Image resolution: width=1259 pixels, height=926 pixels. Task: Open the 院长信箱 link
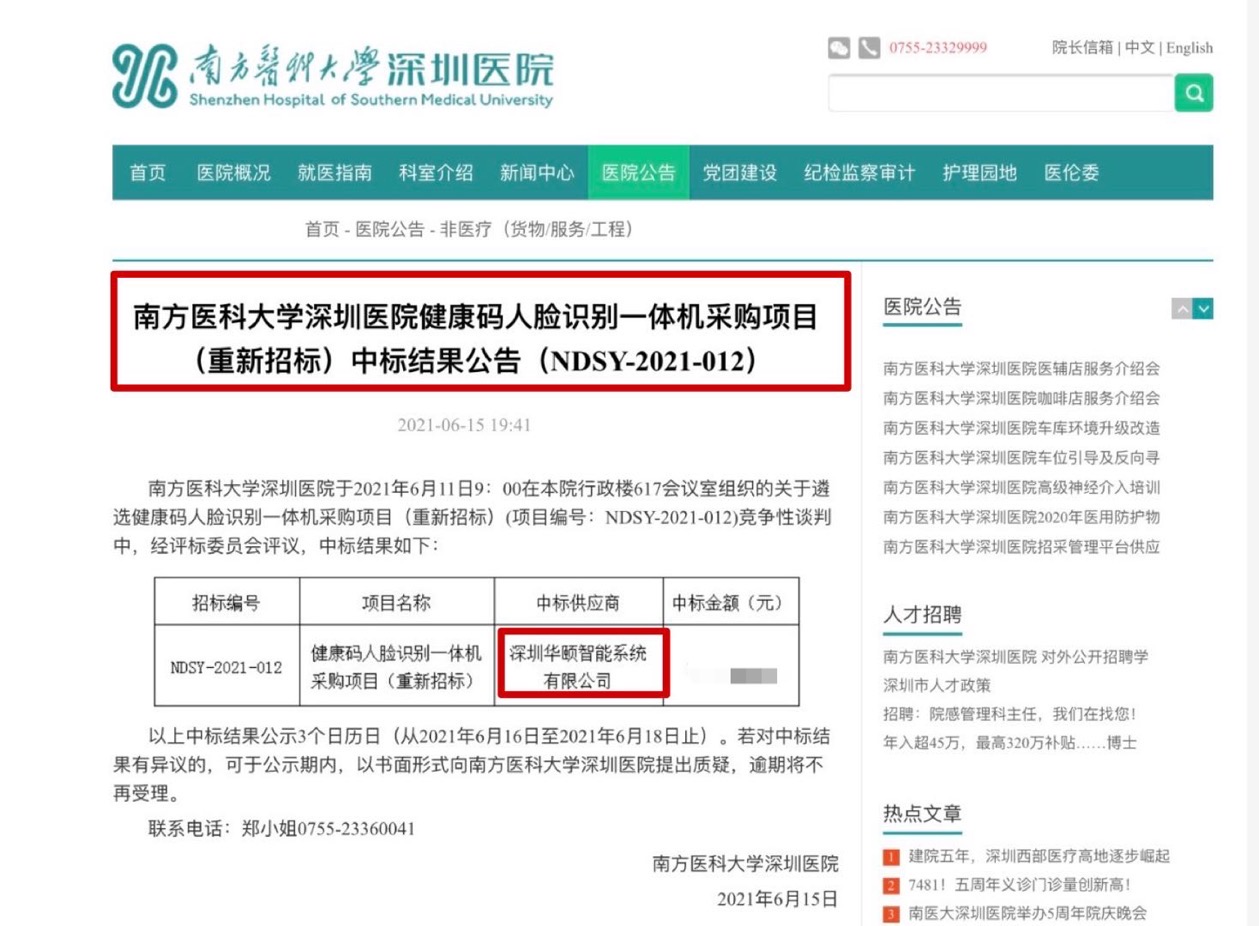[x=1082, y=48]
